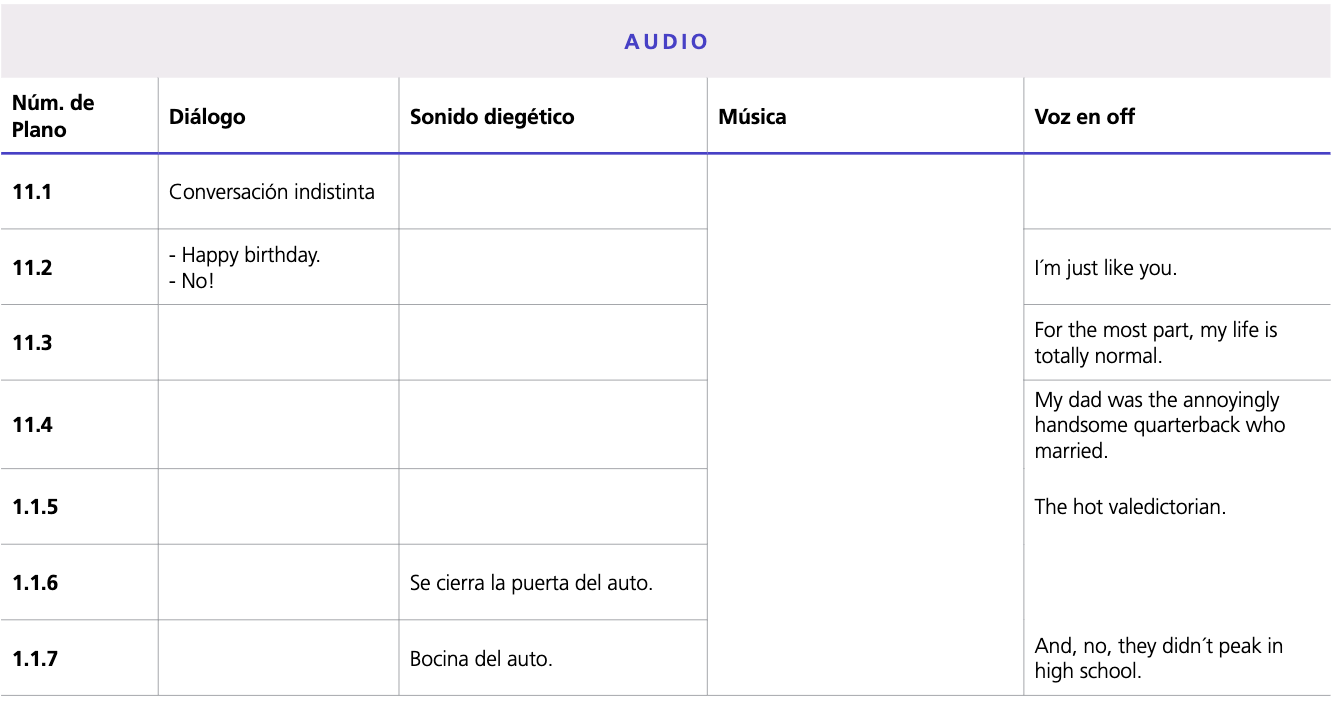
Task: Click the 'Música' column header
Action: 752,117
